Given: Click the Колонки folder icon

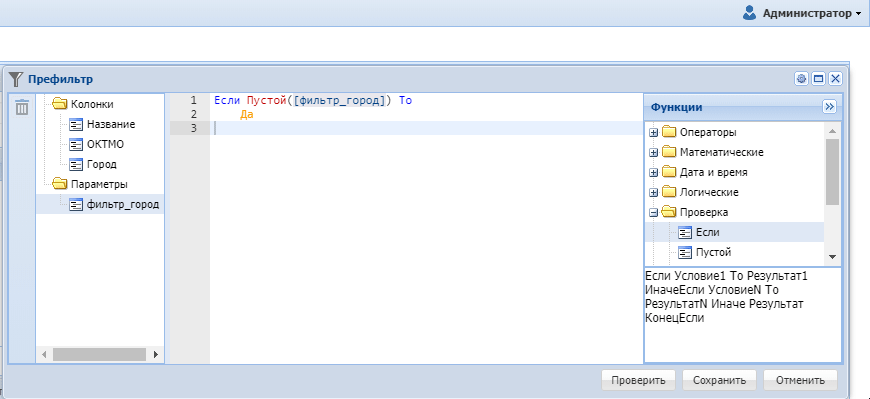Looking at the screenshot, I should pos(59,104).
